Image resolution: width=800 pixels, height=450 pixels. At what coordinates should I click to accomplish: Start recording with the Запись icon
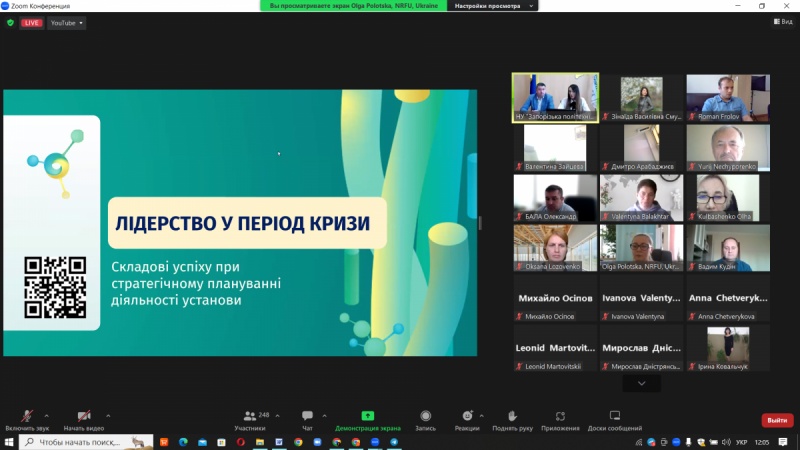tap(425, 416)
